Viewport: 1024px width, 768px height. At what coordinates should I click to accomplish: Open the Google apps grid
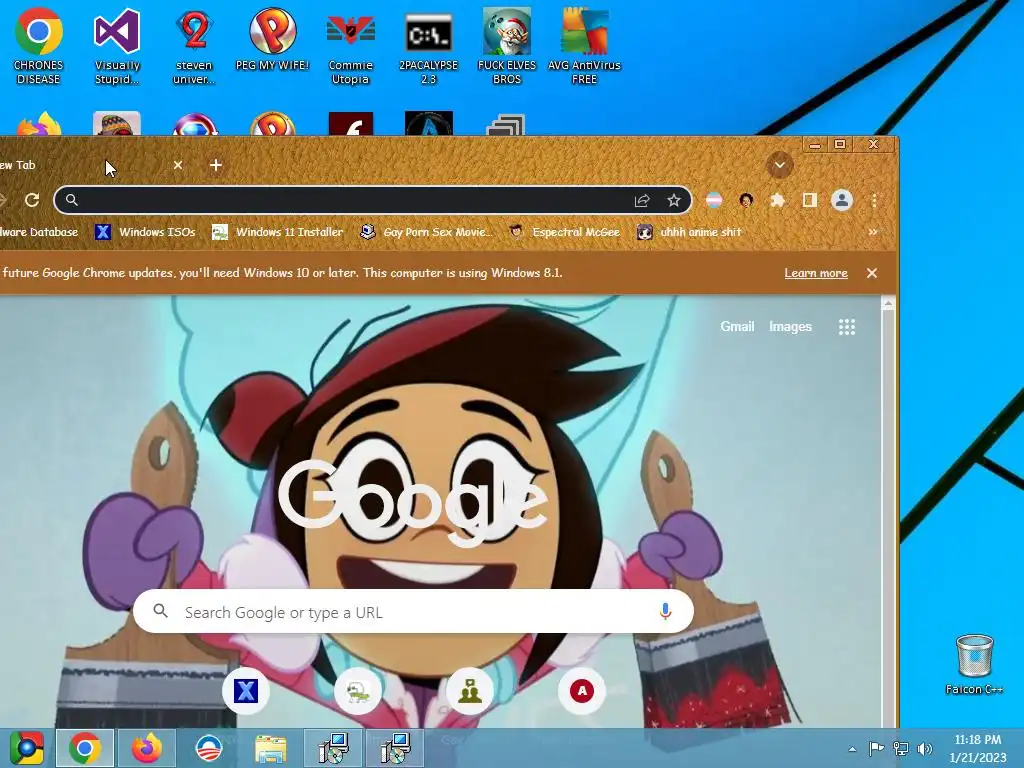(847, 327)
